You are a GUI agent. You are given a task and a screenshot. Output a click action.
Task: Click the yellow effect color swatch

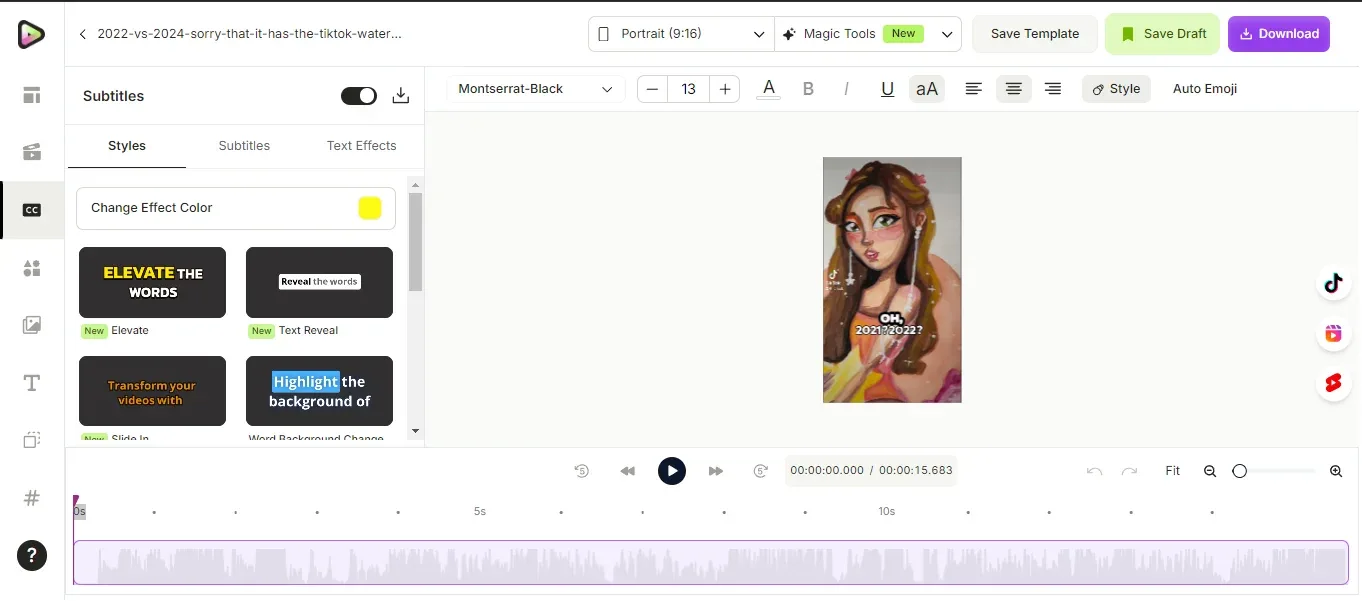(x=370, y=208)
